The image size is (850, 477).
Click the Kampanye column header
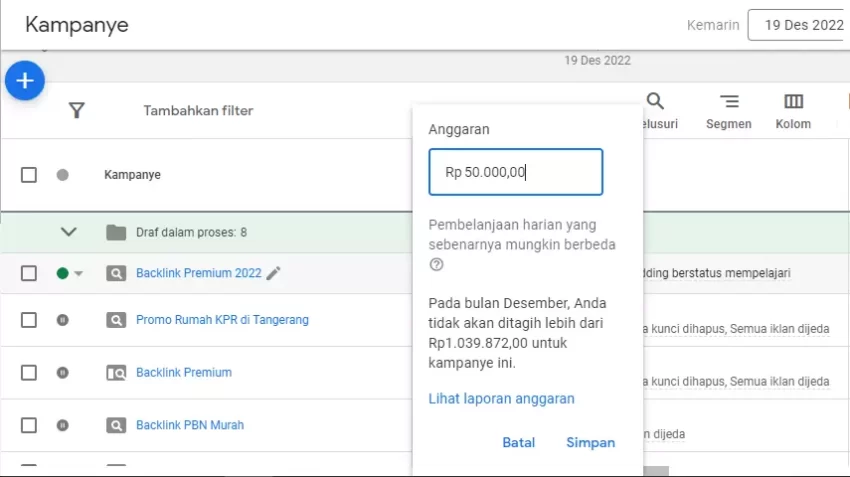click(132, 175)
